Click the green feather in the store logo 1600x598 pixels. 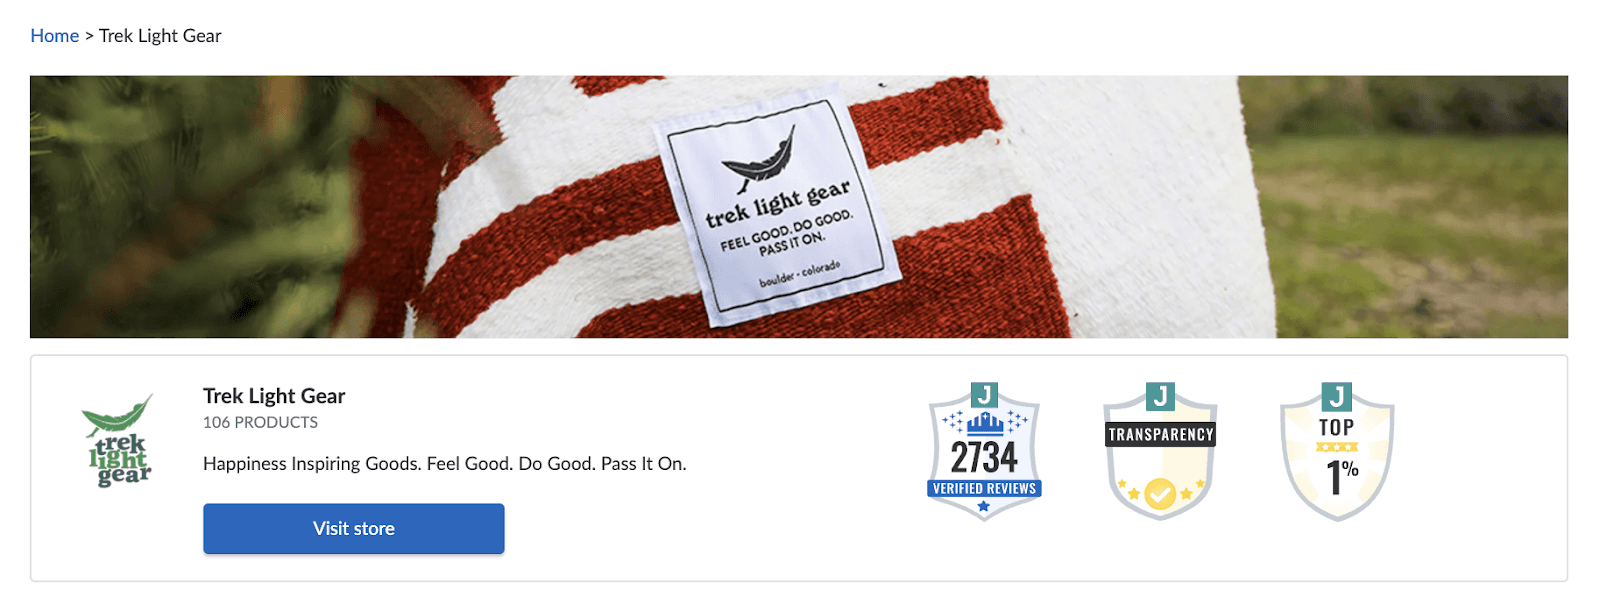pos(118,415)
